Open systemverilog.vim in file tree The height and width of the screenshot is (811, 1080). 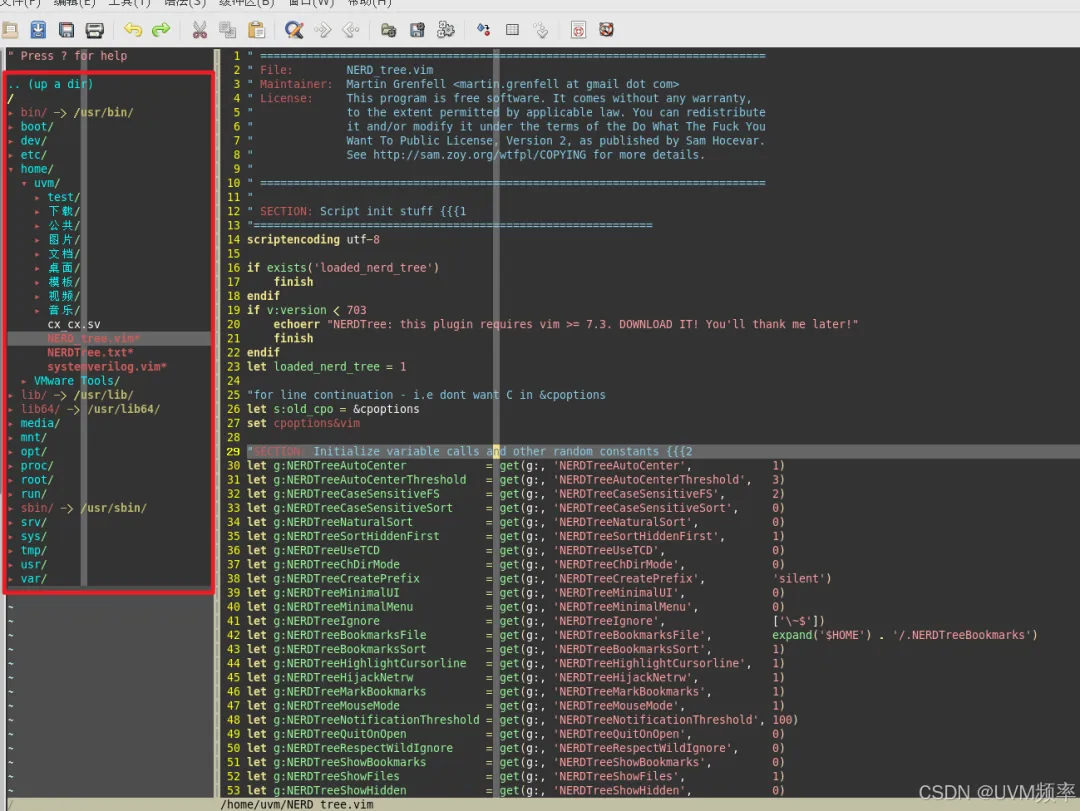point(106,367)
